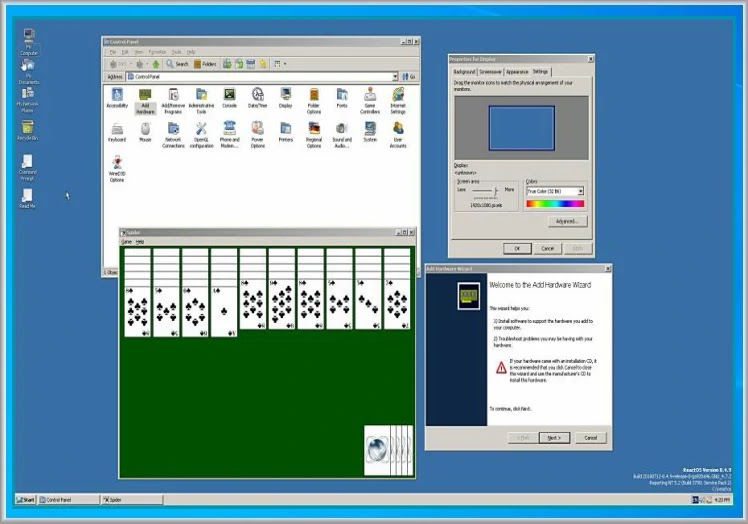The height and width of the screenshot is (524, 748).
Task: Click the Screen area resolution slider
Action: click(486, 191)
